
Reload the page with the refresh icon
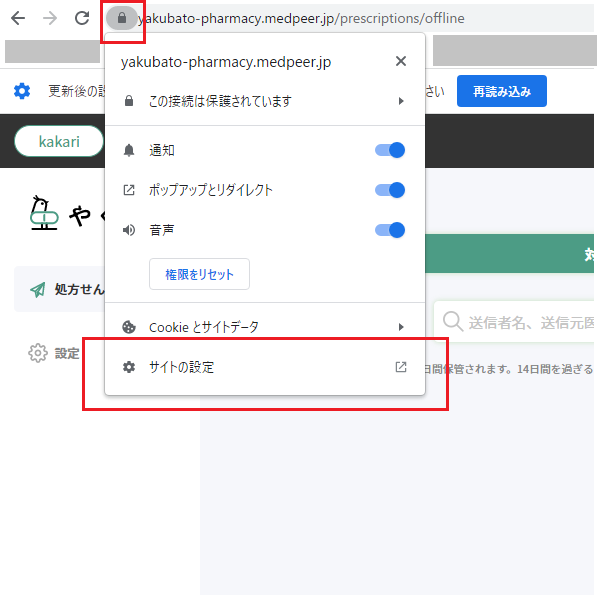(82, 18)
